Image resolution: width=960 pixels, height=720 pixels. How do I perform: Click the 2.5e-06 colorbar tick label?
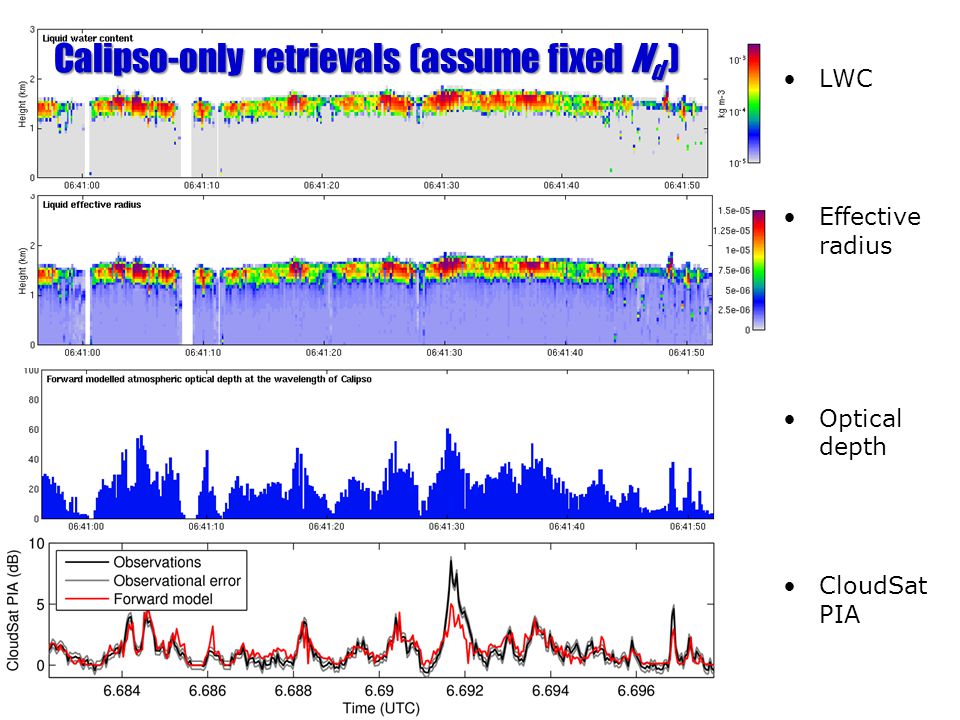click(733, 310)
